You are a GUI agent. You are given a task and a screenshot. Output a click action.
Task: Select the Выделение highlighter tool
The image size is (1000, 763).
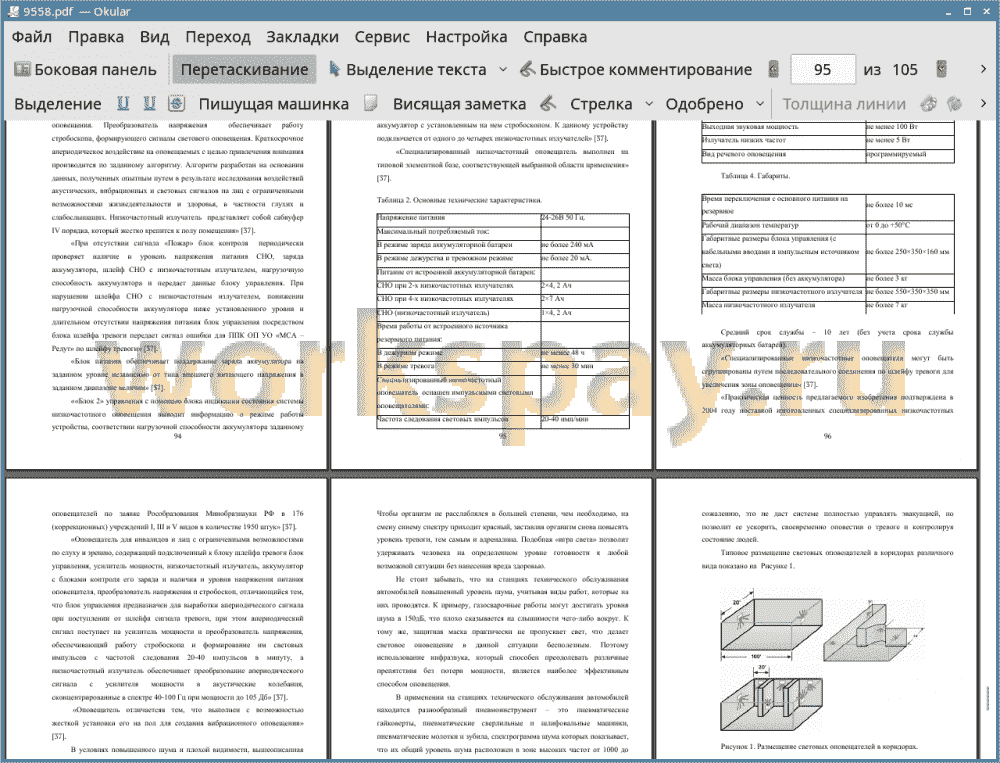tap(57, 104)
